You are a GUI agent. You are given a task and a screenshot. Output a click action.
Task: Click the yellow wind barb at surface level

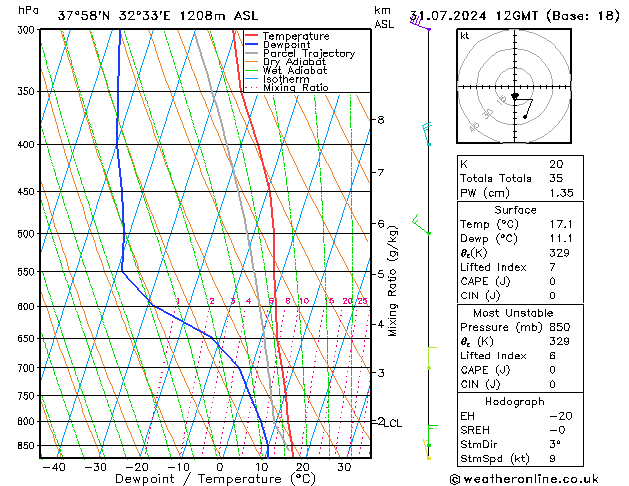pyautogui.click(x=427, y=450)
